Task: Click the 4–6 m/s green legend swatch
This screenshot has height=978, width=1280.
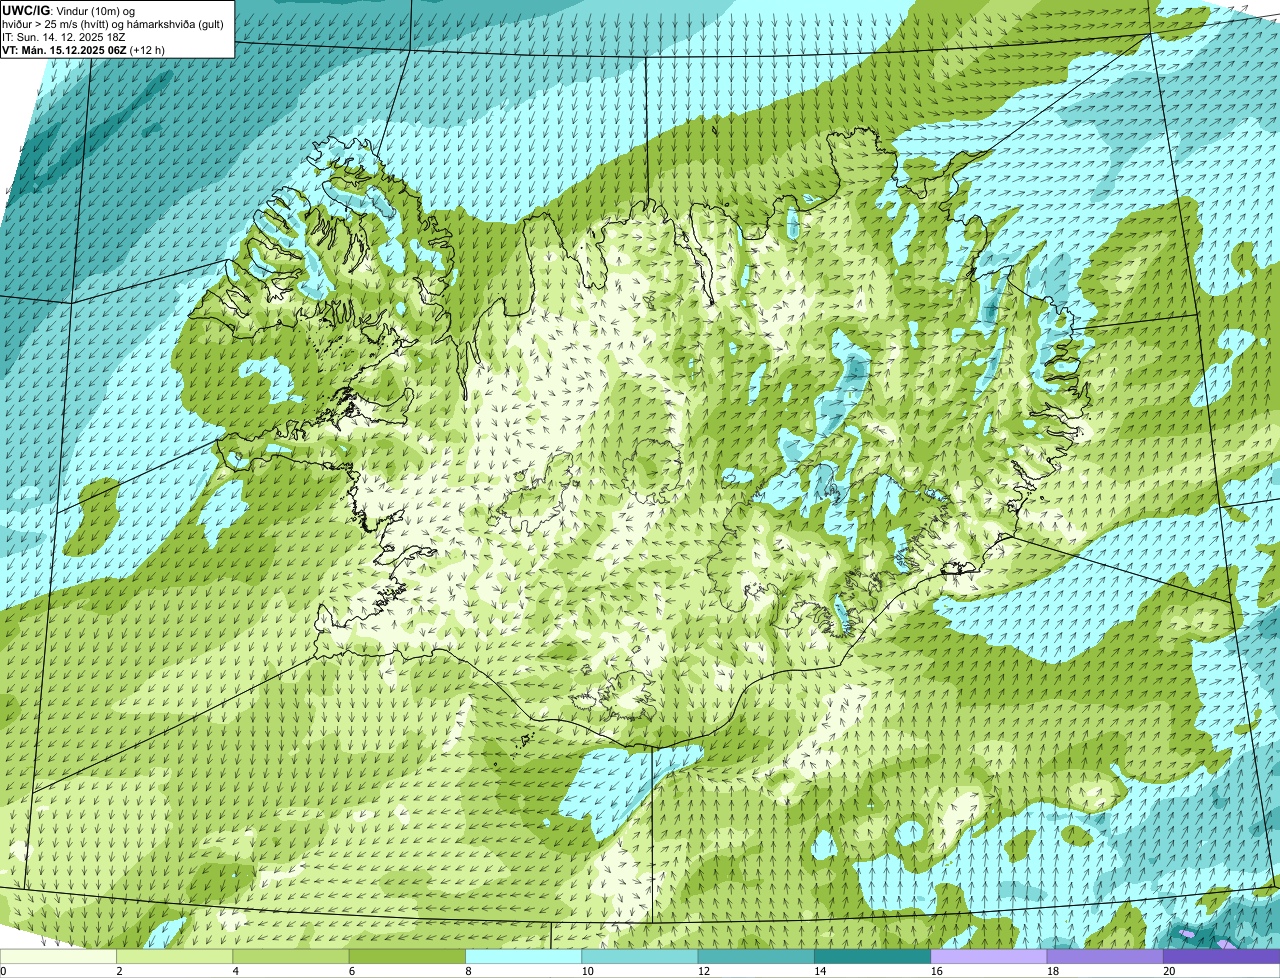Action: point(292,956)
